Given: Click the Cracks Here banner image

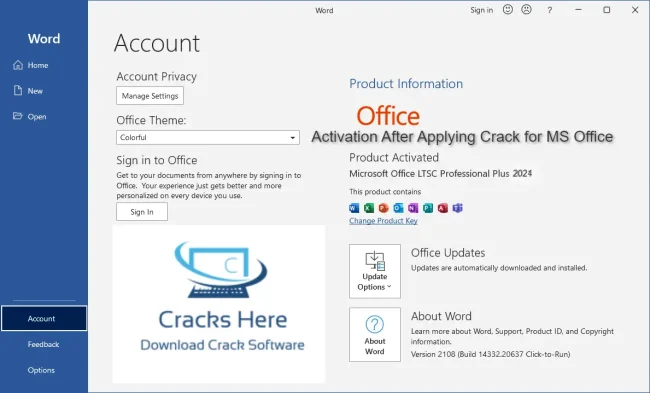Looking at the screenshot, I should click(x=219, y=304).
